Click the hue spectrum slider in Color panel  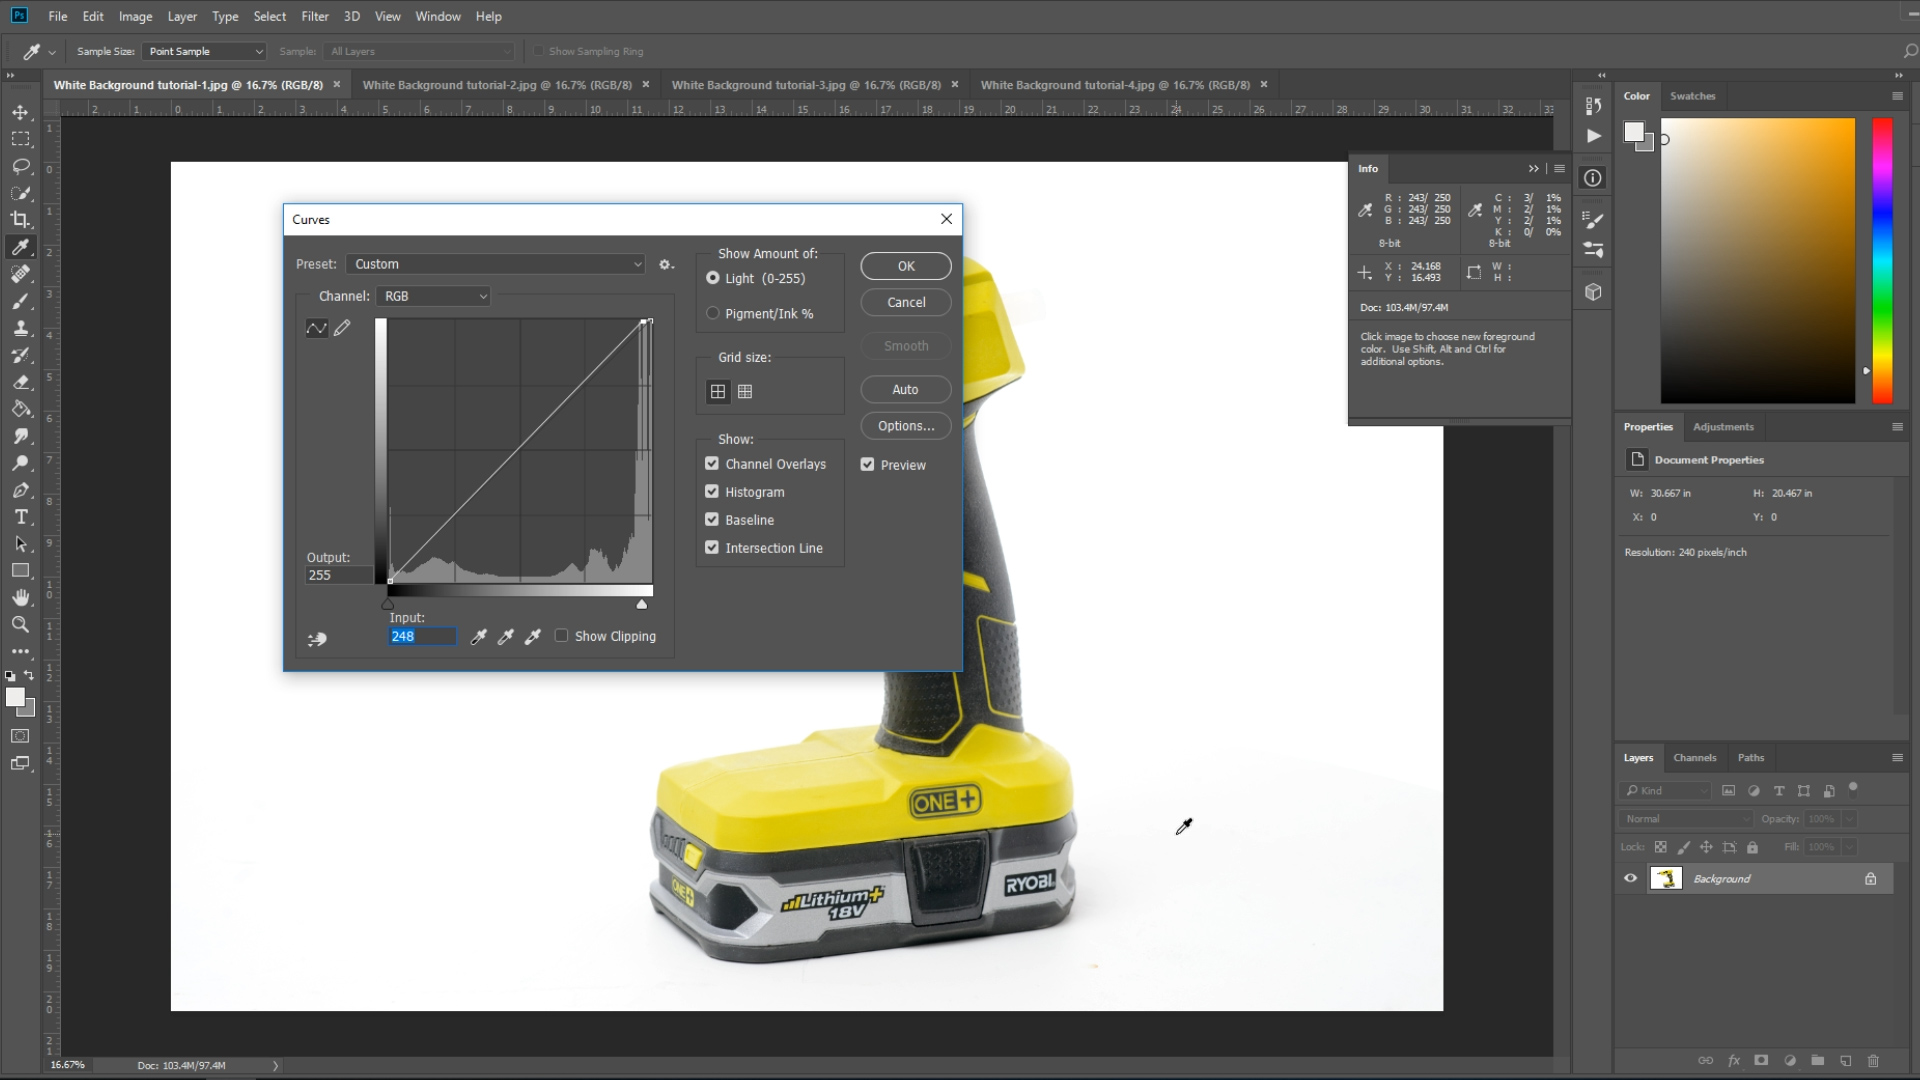click(1882, 260)
